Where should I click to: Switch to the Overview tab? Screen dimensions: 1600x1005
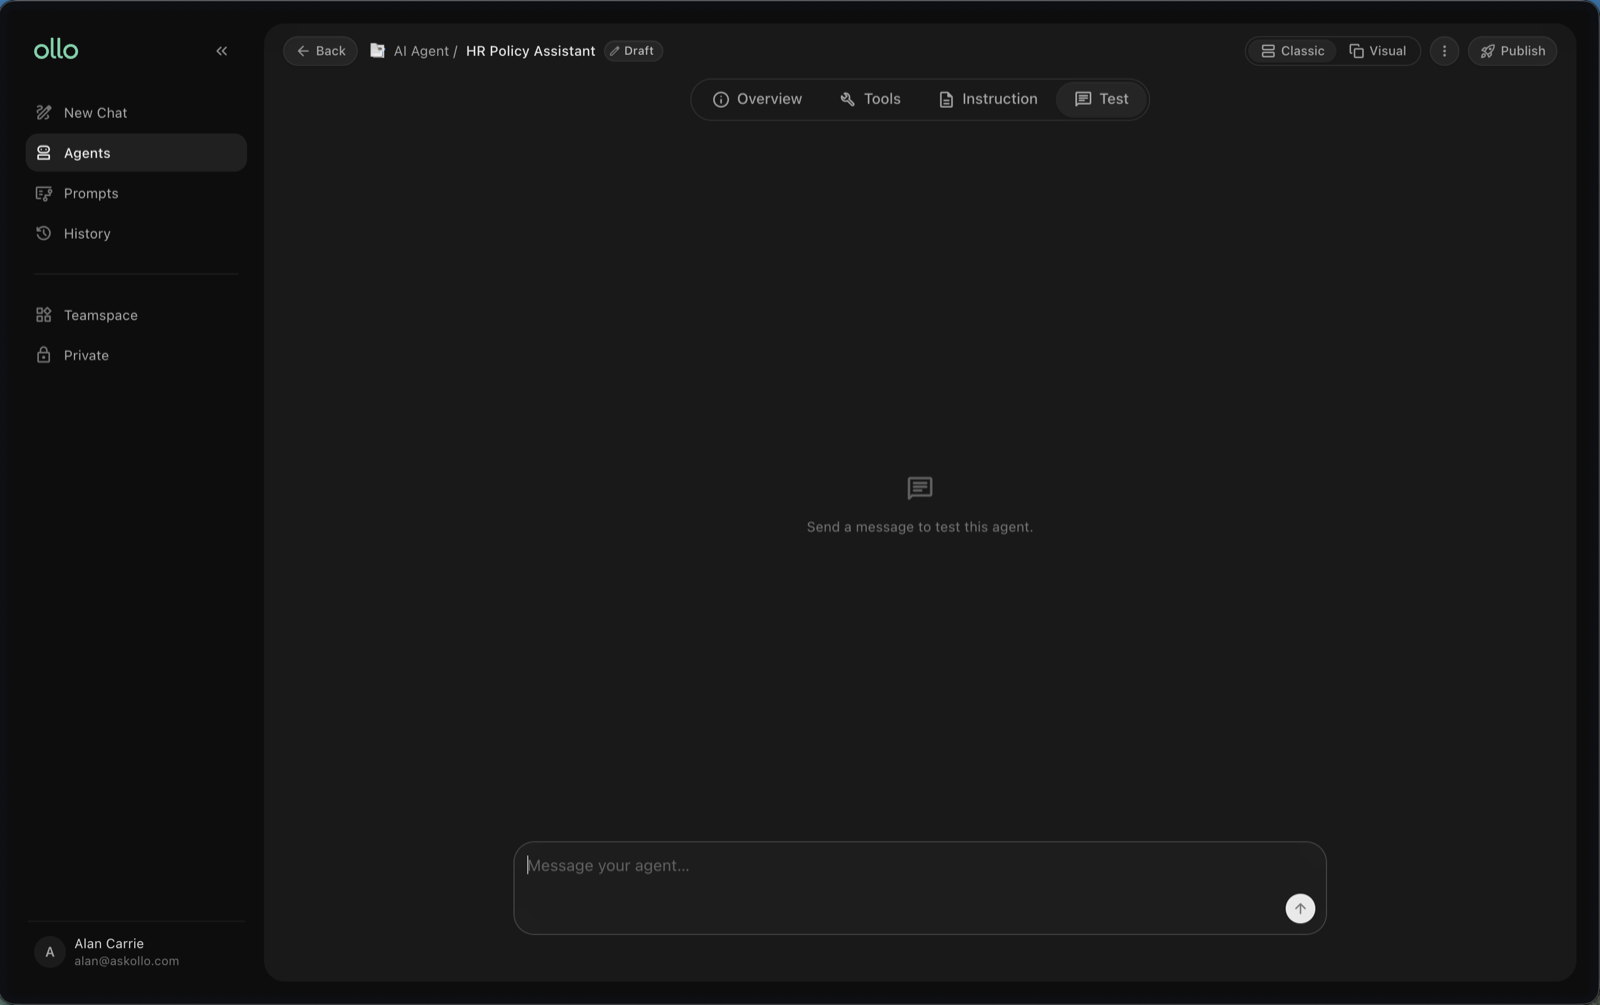[757, 99]
